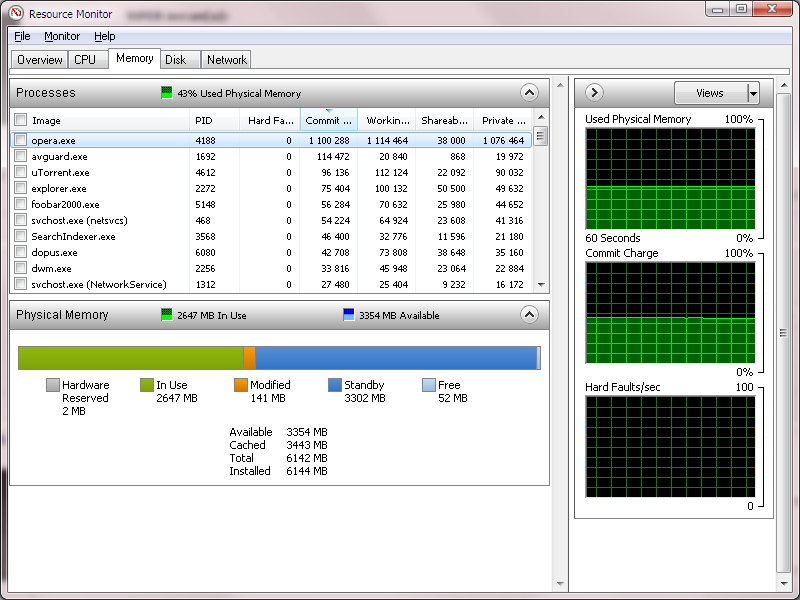Click the Commit Charge graph
The image size is (800, 600).
pyautogui.click(x=670, y=313)
